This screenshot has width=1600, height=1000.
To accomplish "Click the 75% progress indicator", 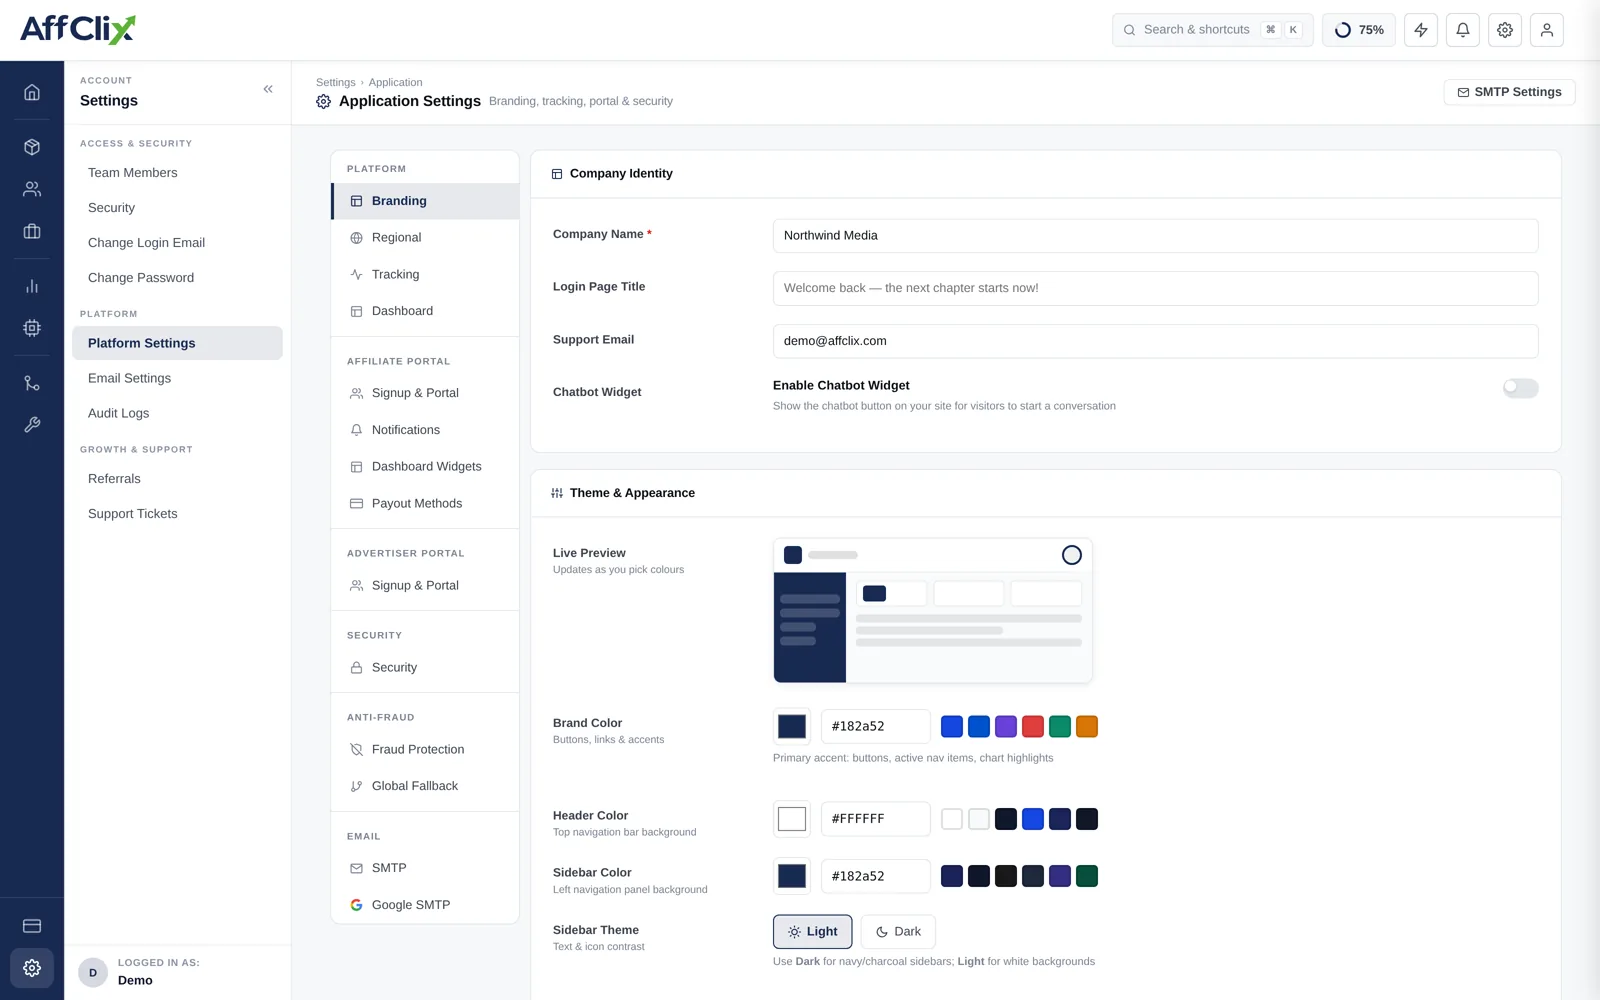I will [x=1359, y=30].
